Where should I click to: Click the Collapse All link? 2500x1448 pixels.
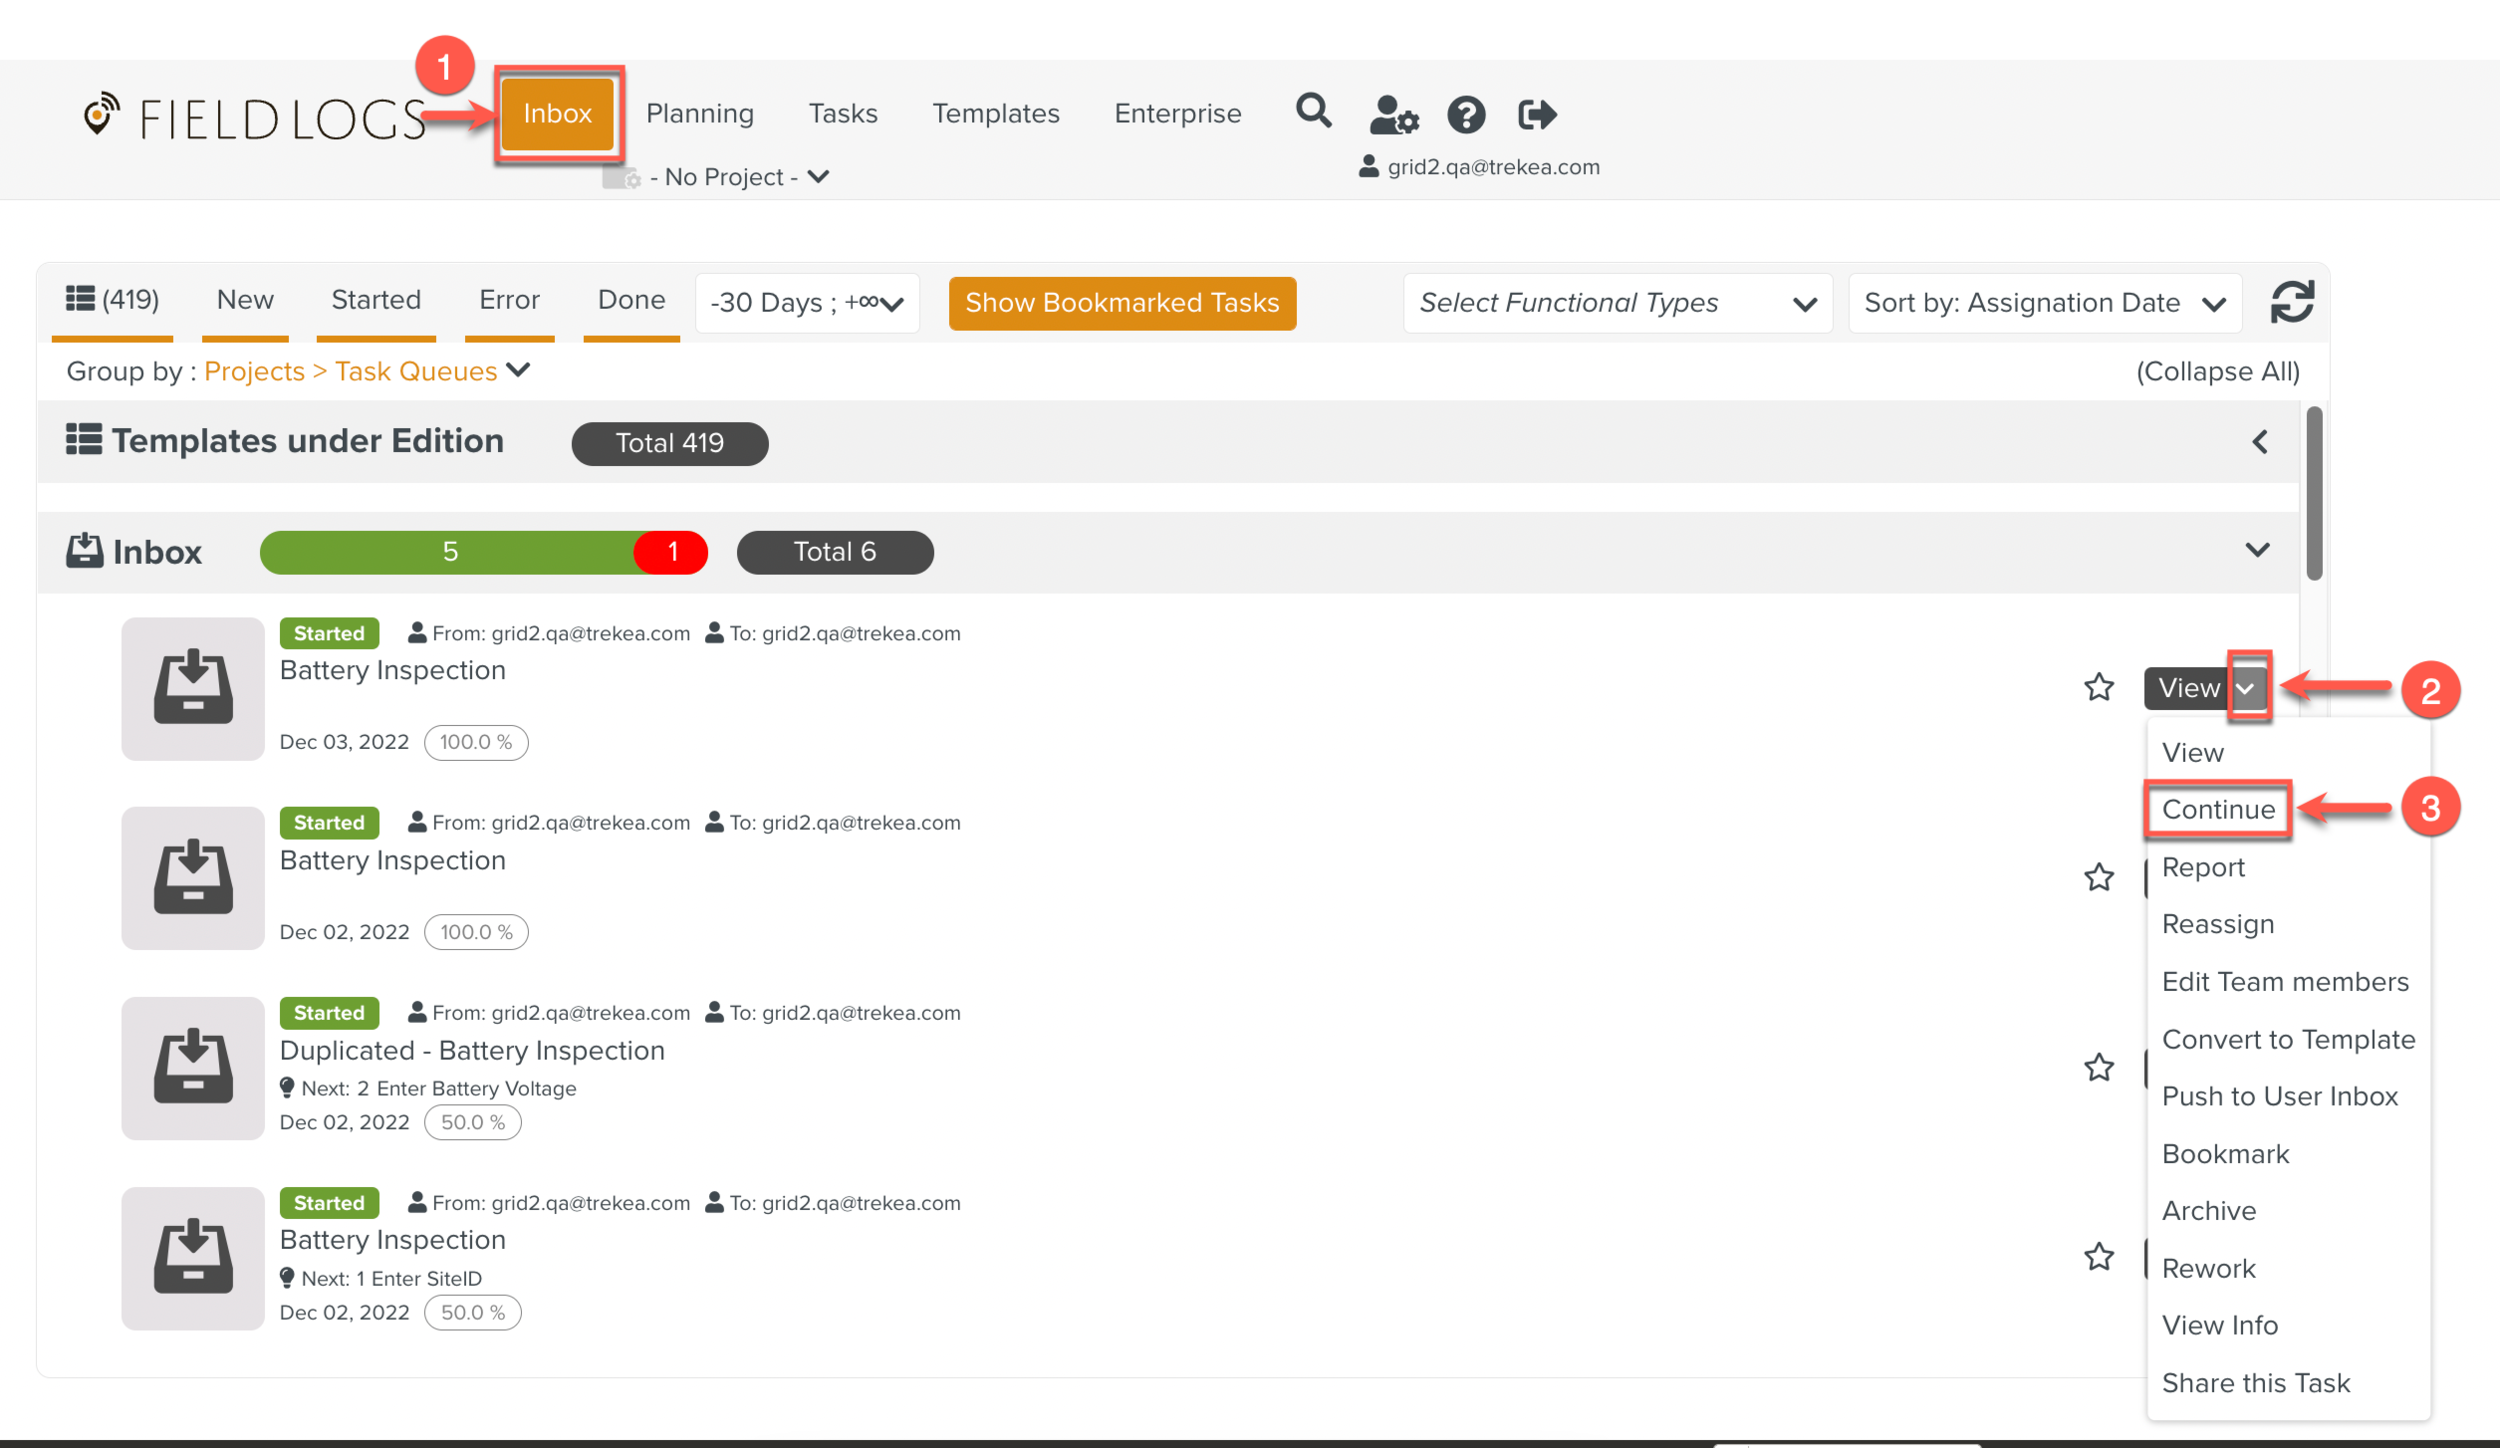coord(2217,371)
